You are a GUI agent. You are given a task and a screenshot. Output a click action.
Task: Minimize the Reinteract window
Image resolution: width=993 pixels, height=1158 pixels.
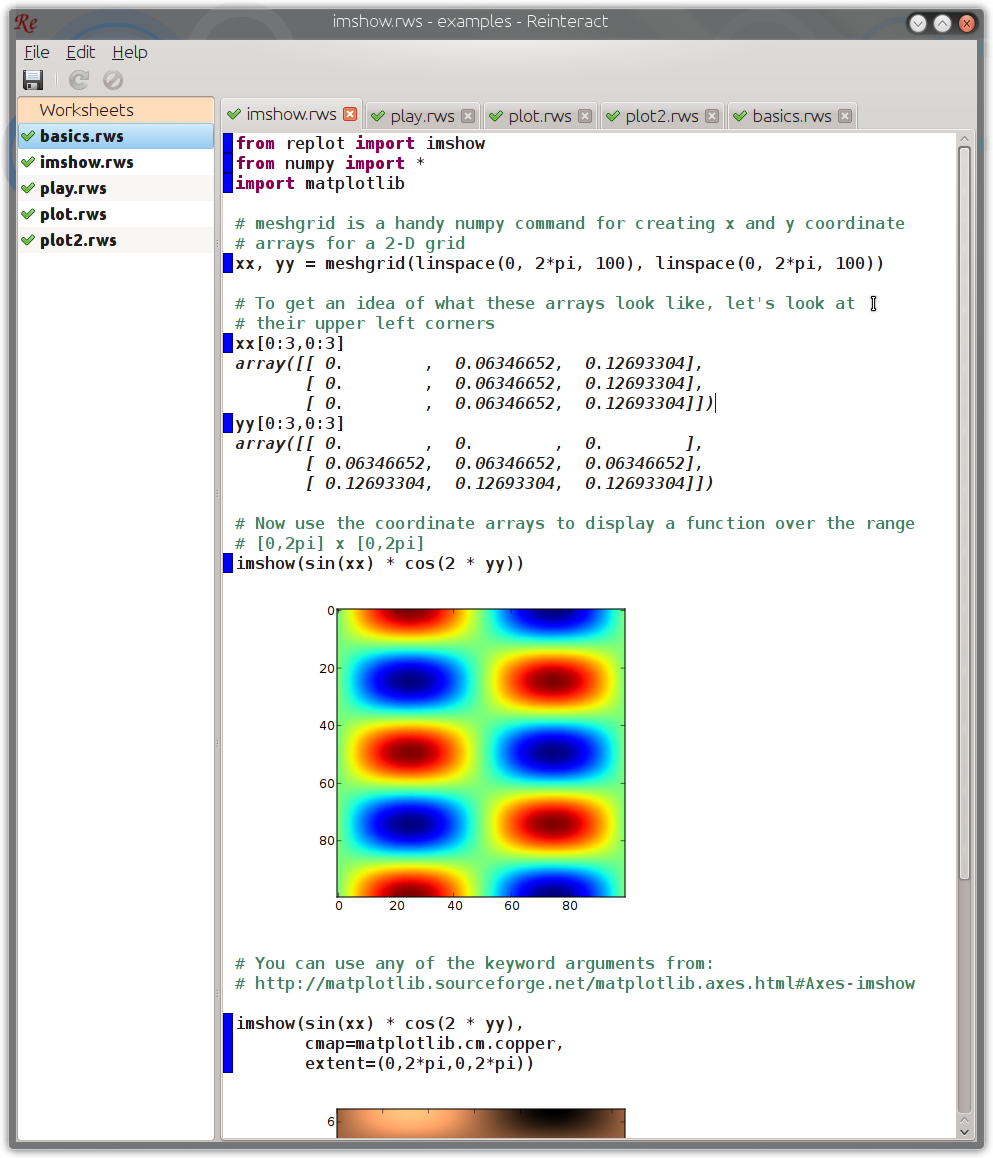tap(918, 24)
